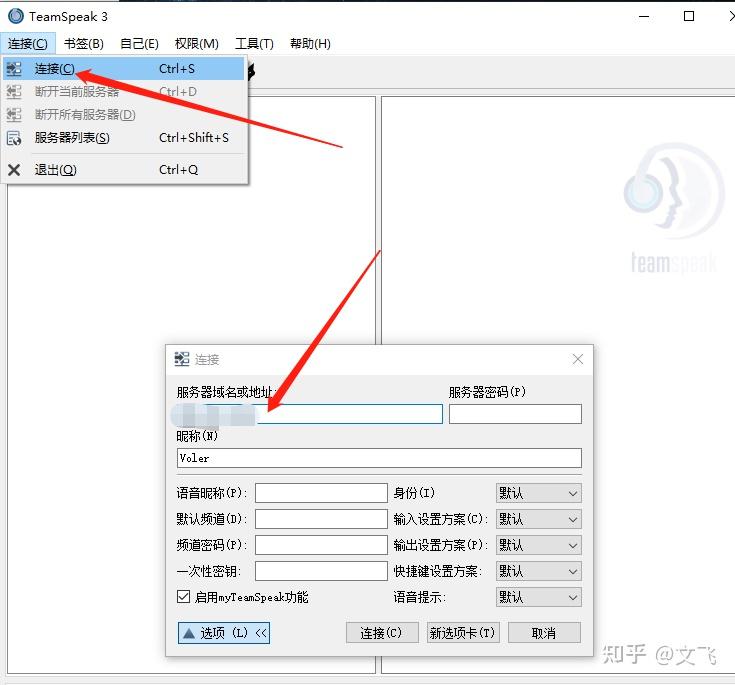Toggle 启用myTeamSpeak功能 checkbox
This screenshot has width=735, height=685.
[183, 596]
